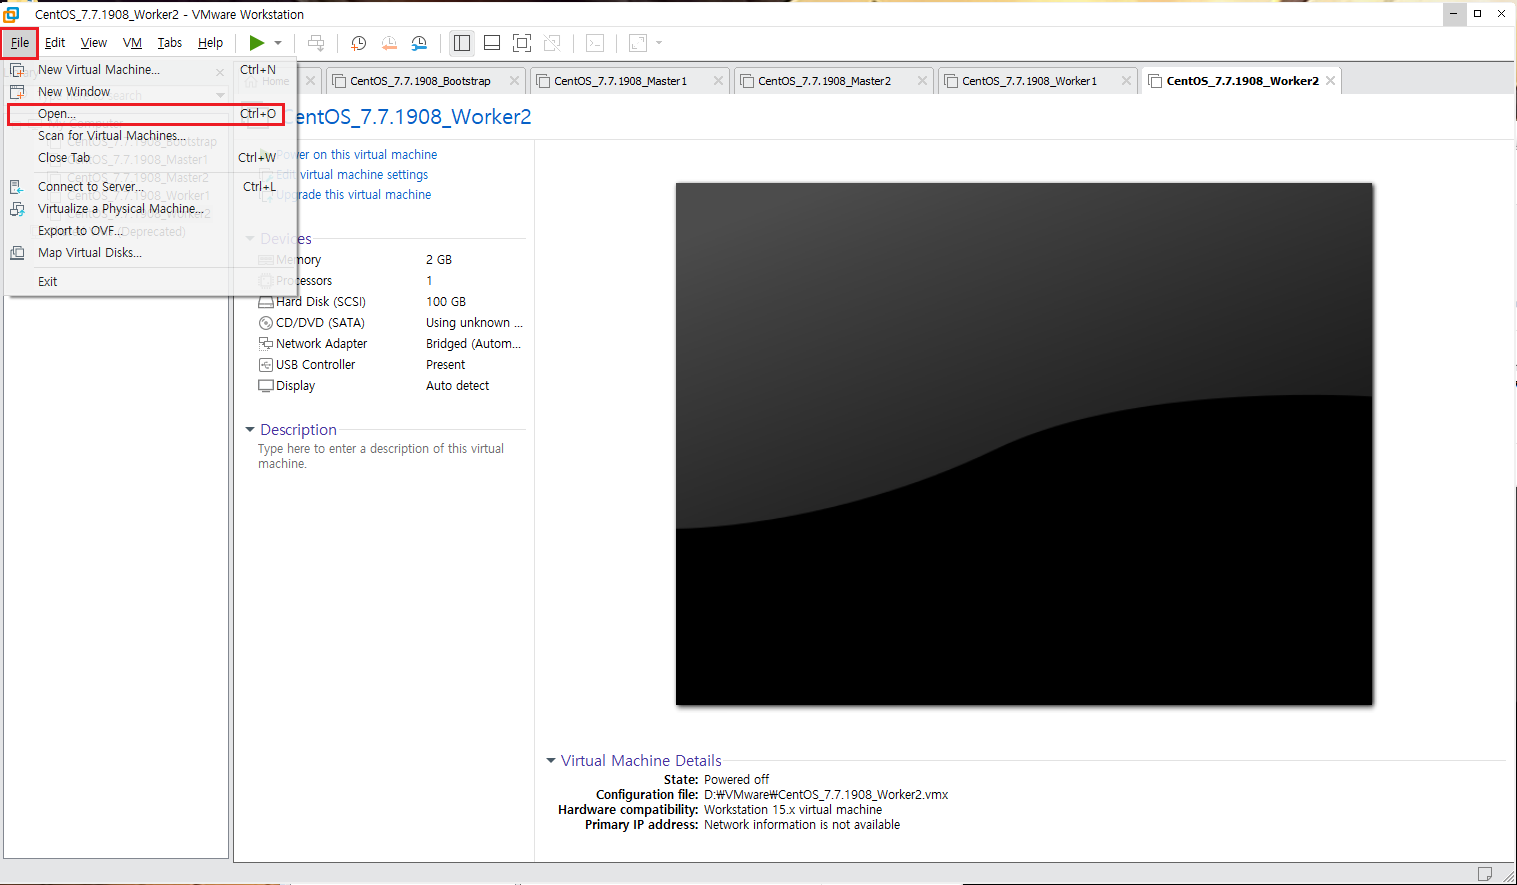Open the Edit menu
The image size is (1517, 885).
click(x=55, y=43)
